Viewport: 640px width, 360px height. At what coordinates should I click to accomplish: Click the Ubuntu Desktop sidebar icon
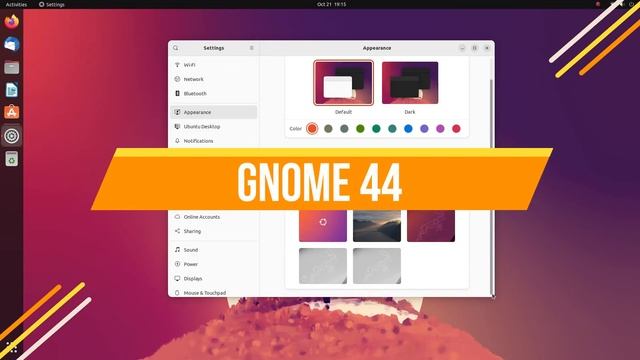[x=177, y=127]
